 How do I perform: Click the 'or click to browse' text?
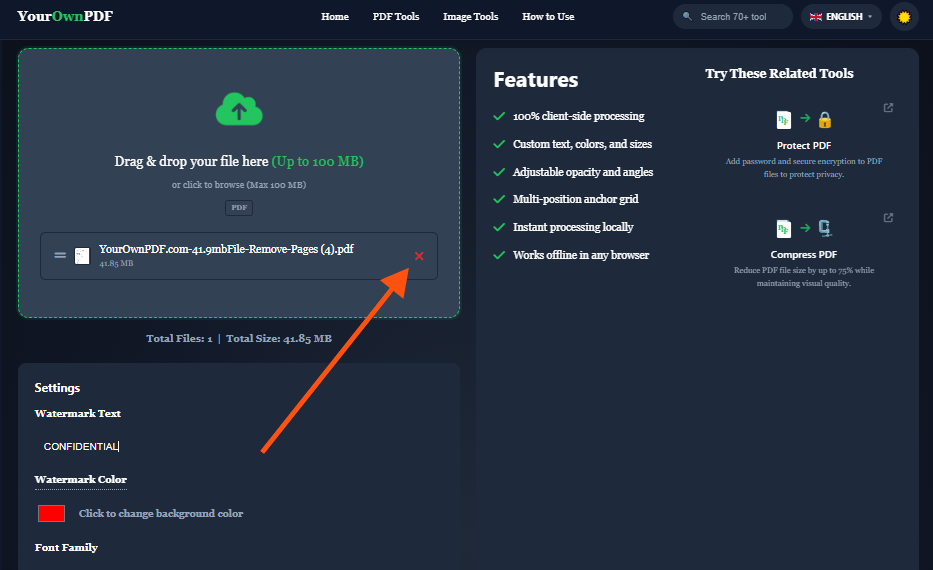click(x=239, y=184)
